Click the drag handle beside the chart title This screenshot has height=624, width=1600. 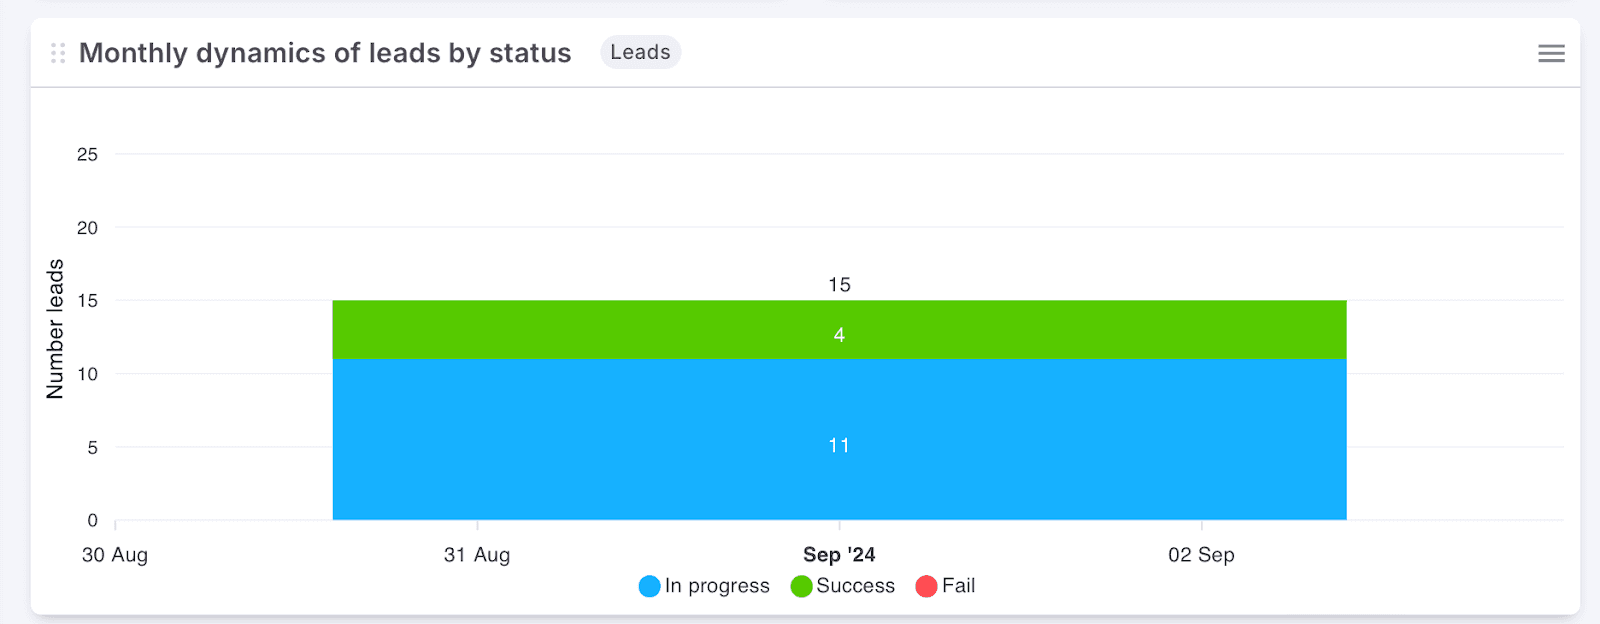pos(58,53)
